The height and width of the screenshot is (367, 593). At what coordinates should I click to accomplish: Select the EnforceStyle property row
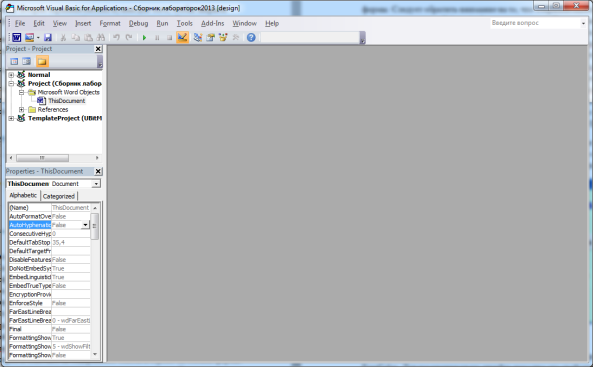tap(50, 303)
